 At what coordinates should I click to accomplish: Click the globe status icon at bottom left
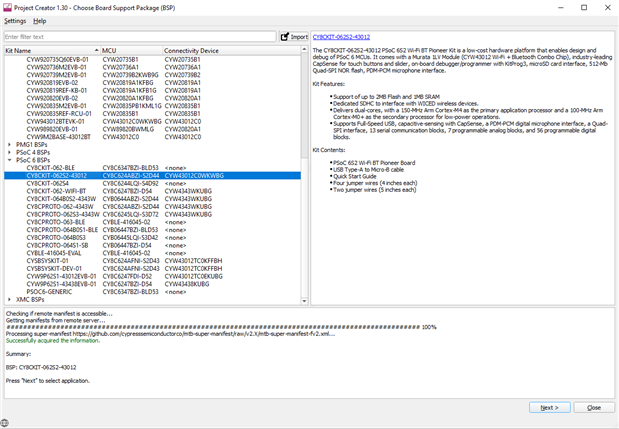[x=4, y=423]
